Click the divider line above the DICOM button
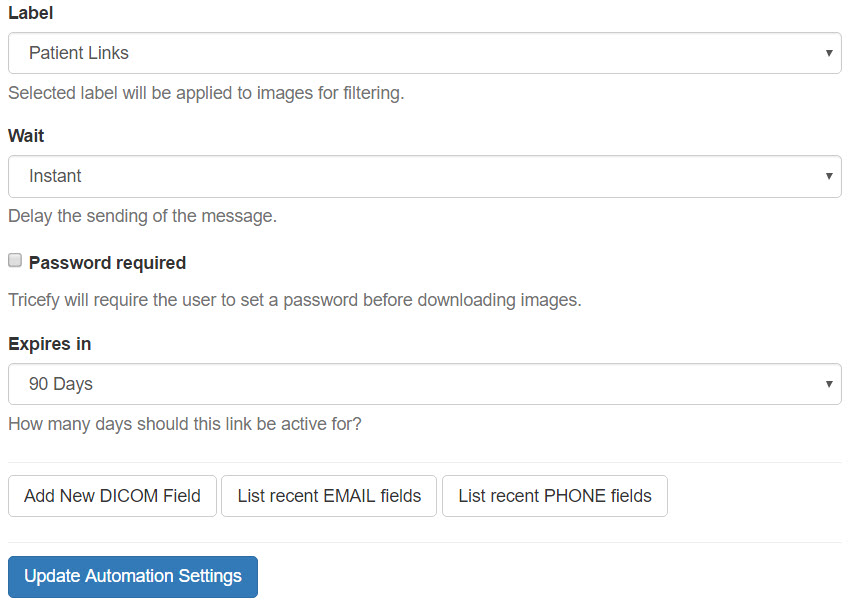The image size is (848, 600). 424,462
